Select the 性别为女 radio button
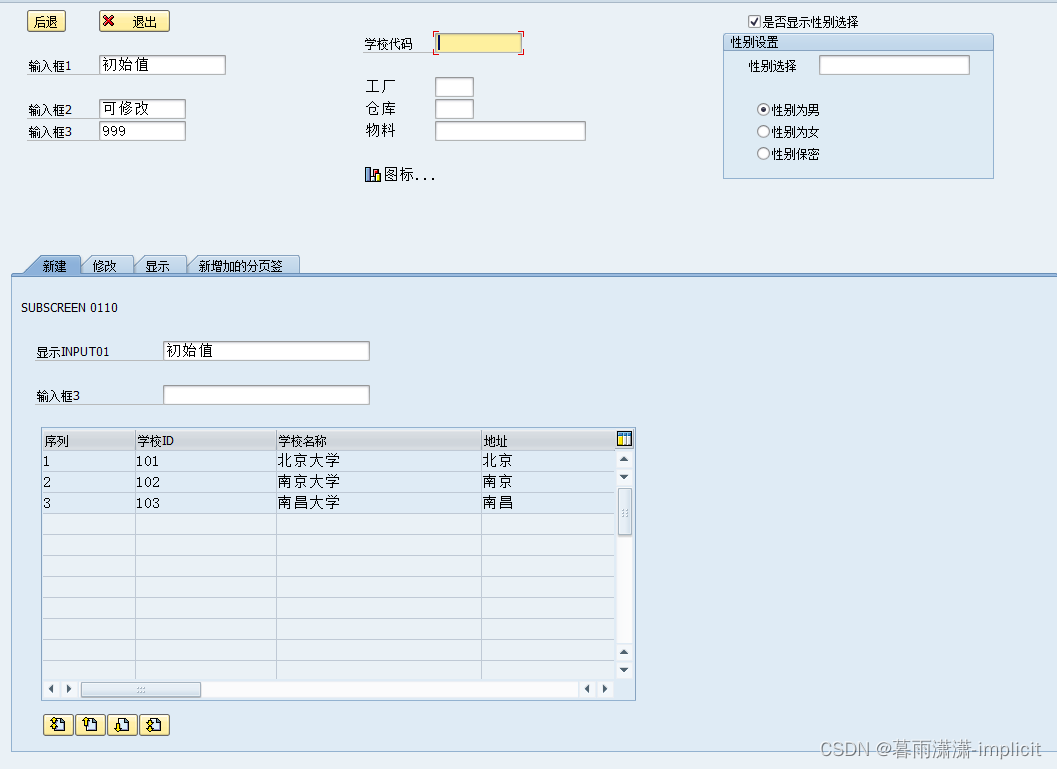The image size is (1057, 769). pos(763,131)
